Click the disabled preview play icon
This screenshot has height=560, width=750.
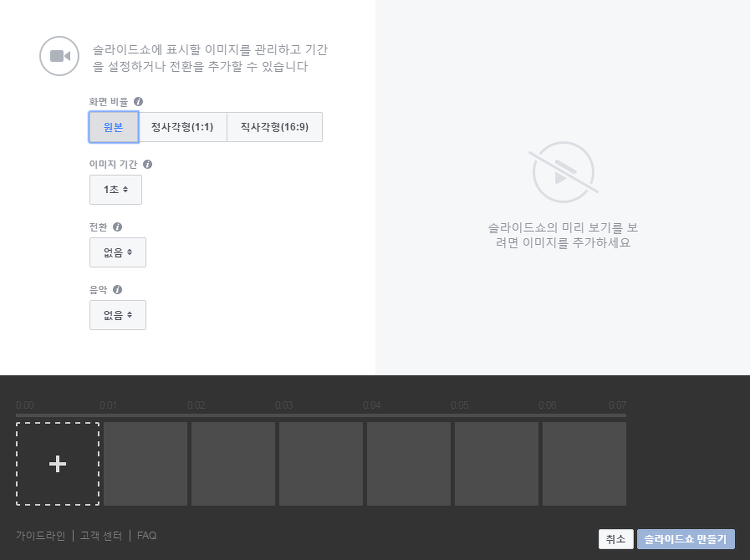point(563,172)
